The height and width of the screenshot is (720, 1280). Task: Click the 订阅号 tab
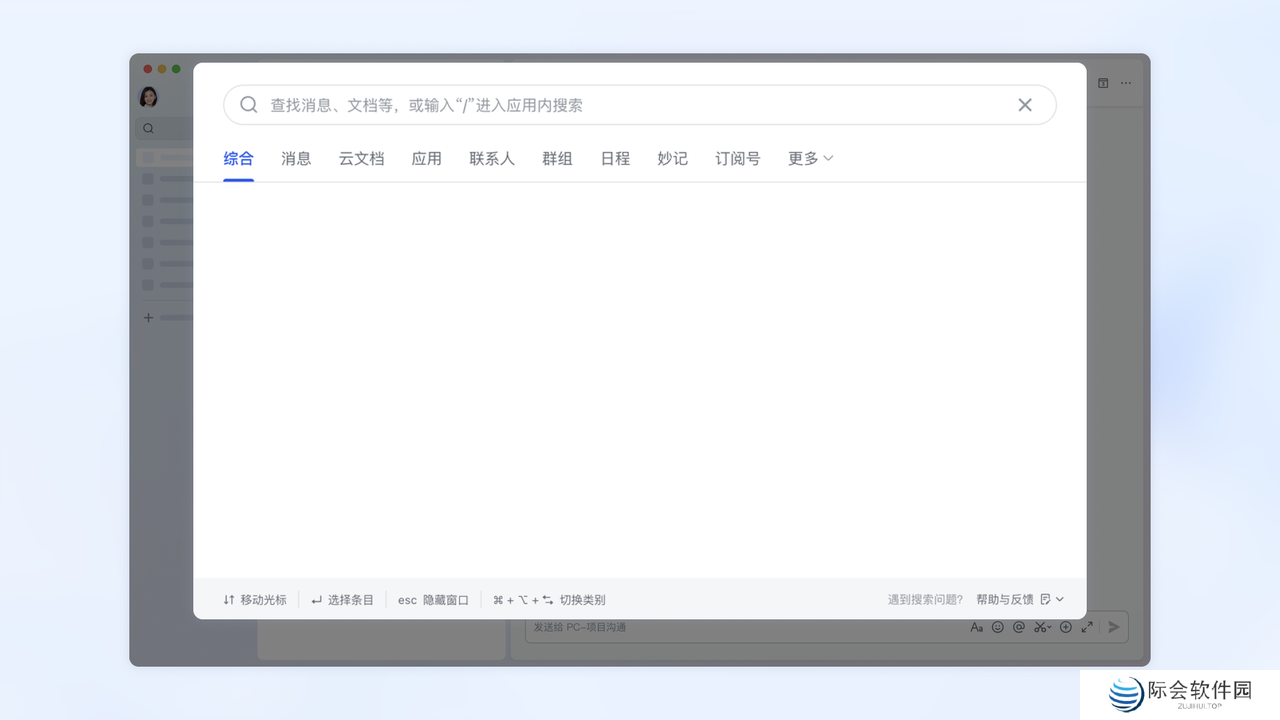[x=737, y=158]
